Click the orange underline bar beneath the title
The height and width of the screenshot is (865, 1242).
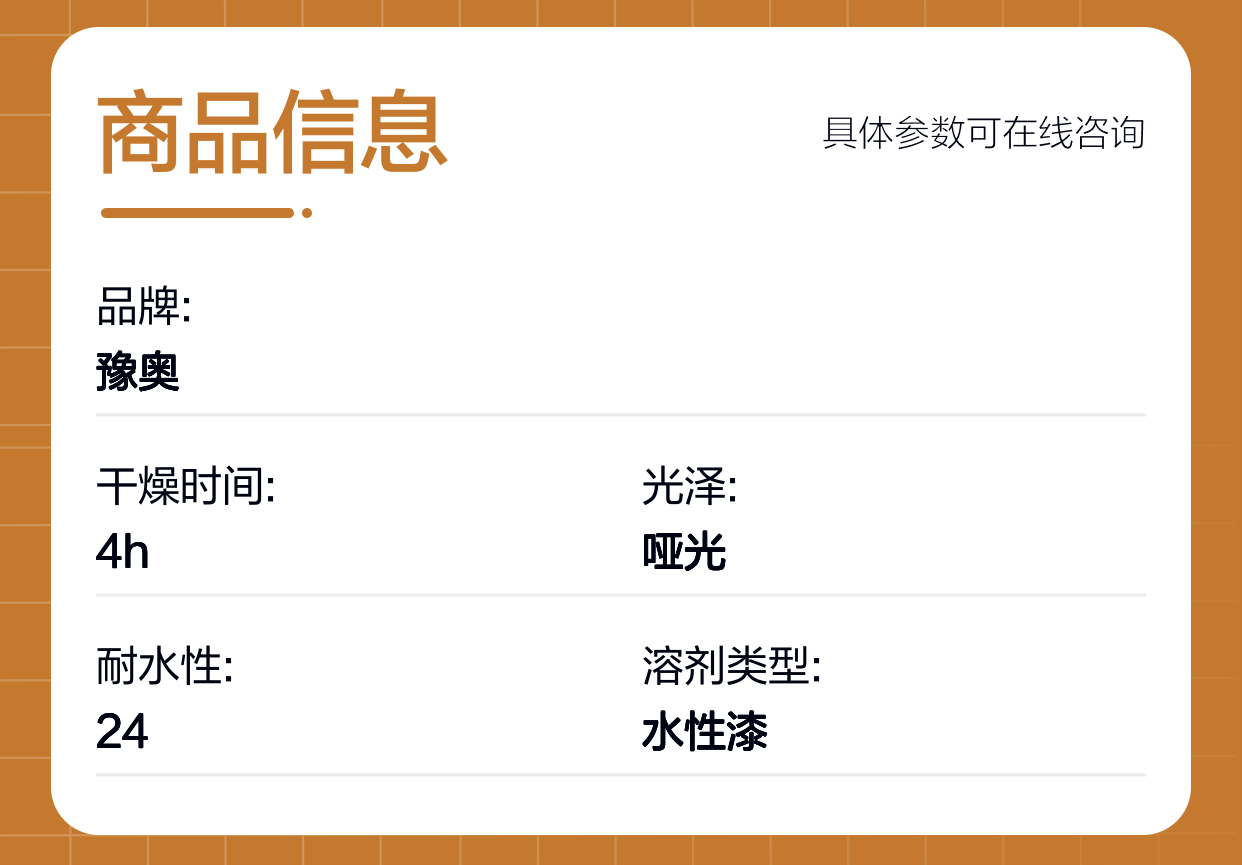[197, 213]
